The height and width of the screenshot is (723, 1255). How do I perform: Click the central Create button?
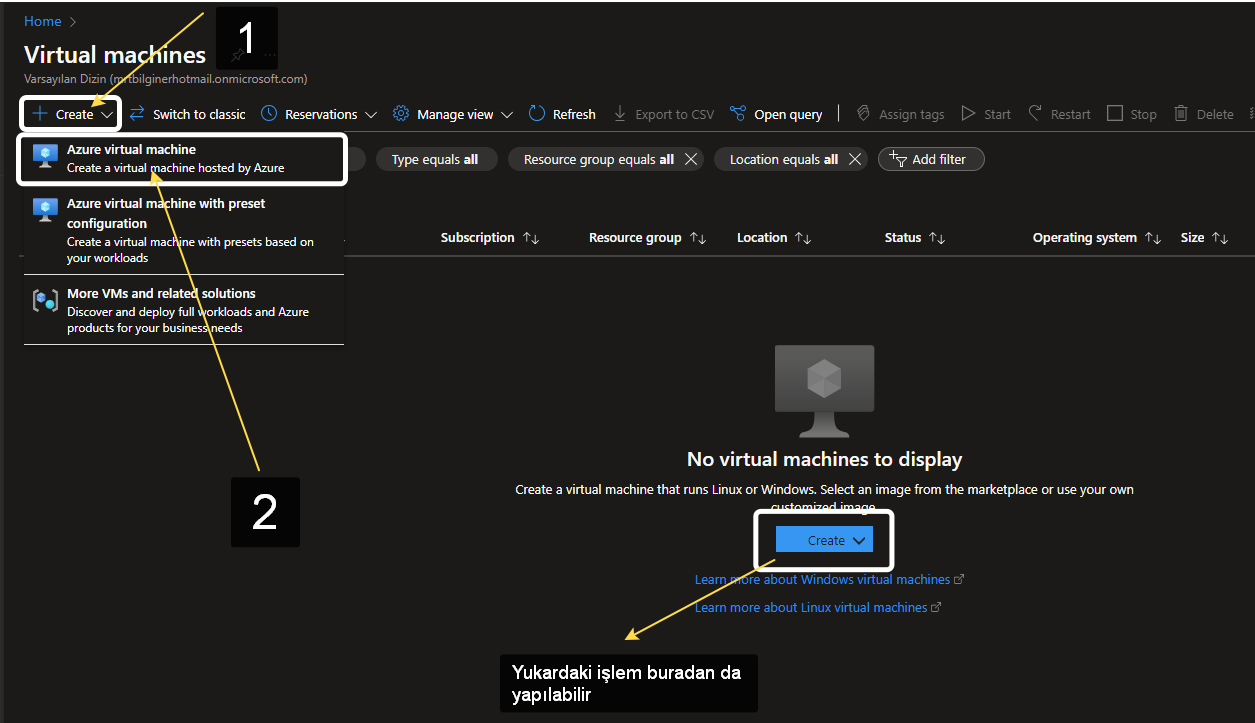822,539
